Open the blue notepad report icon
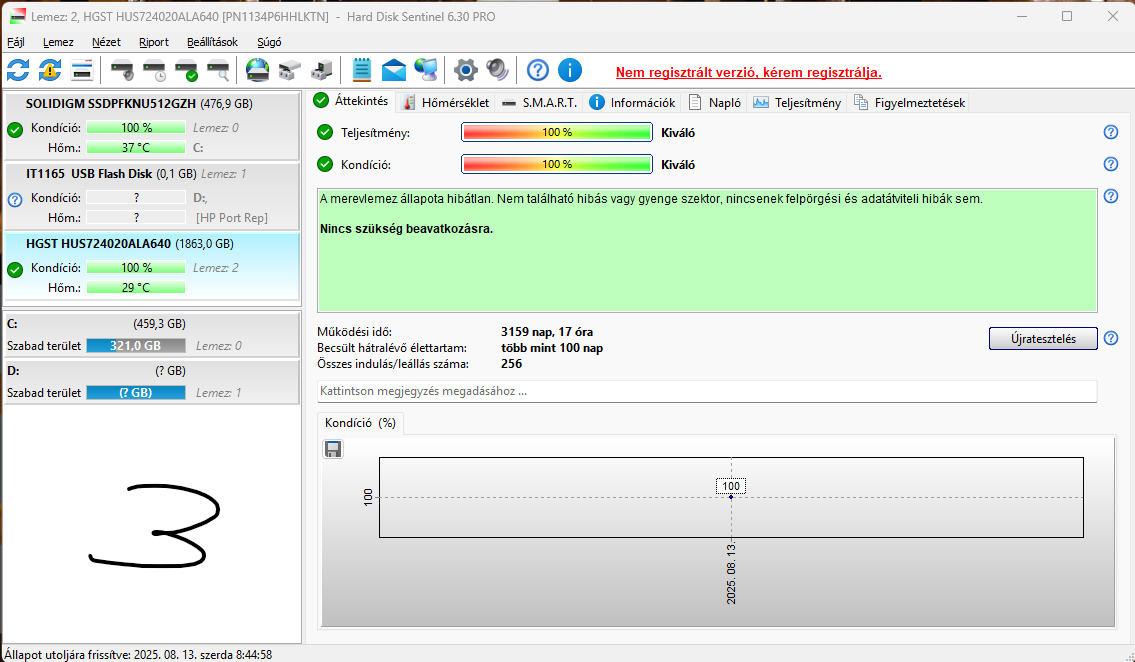Viewport: 1135px width, 662px height. pyautogui.click(x=362, y=70)
